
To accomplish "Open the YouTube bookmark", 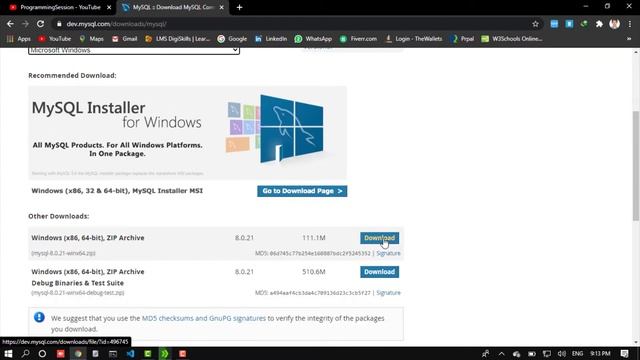I will coord(55,39).
